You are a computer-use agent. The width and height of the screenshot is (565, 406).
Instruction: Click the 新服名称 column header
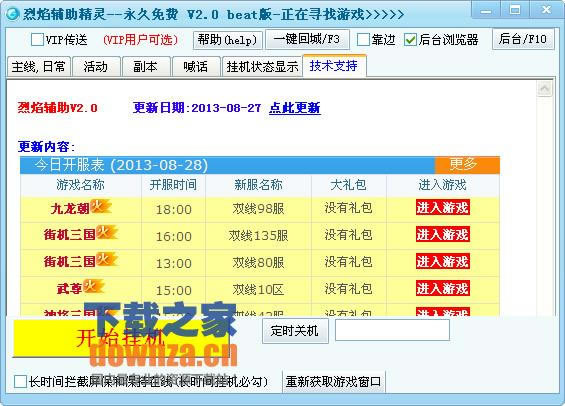click(258, 185)
